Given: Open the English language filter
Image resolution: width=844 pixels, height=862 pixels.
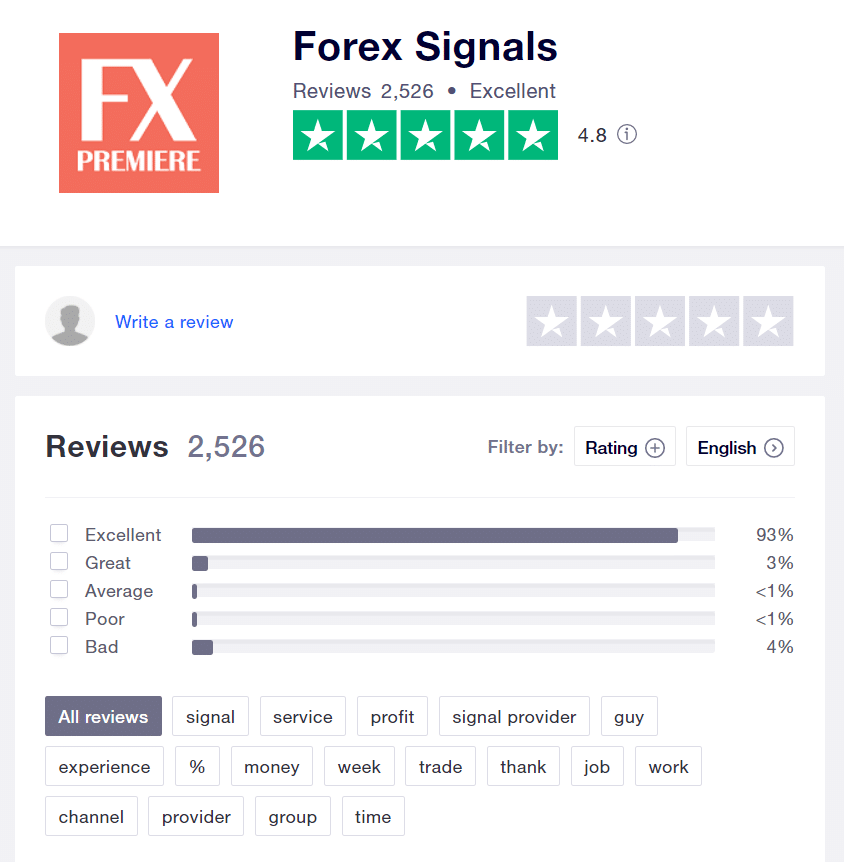Looking at the screenshot, I should pos(740,446).
